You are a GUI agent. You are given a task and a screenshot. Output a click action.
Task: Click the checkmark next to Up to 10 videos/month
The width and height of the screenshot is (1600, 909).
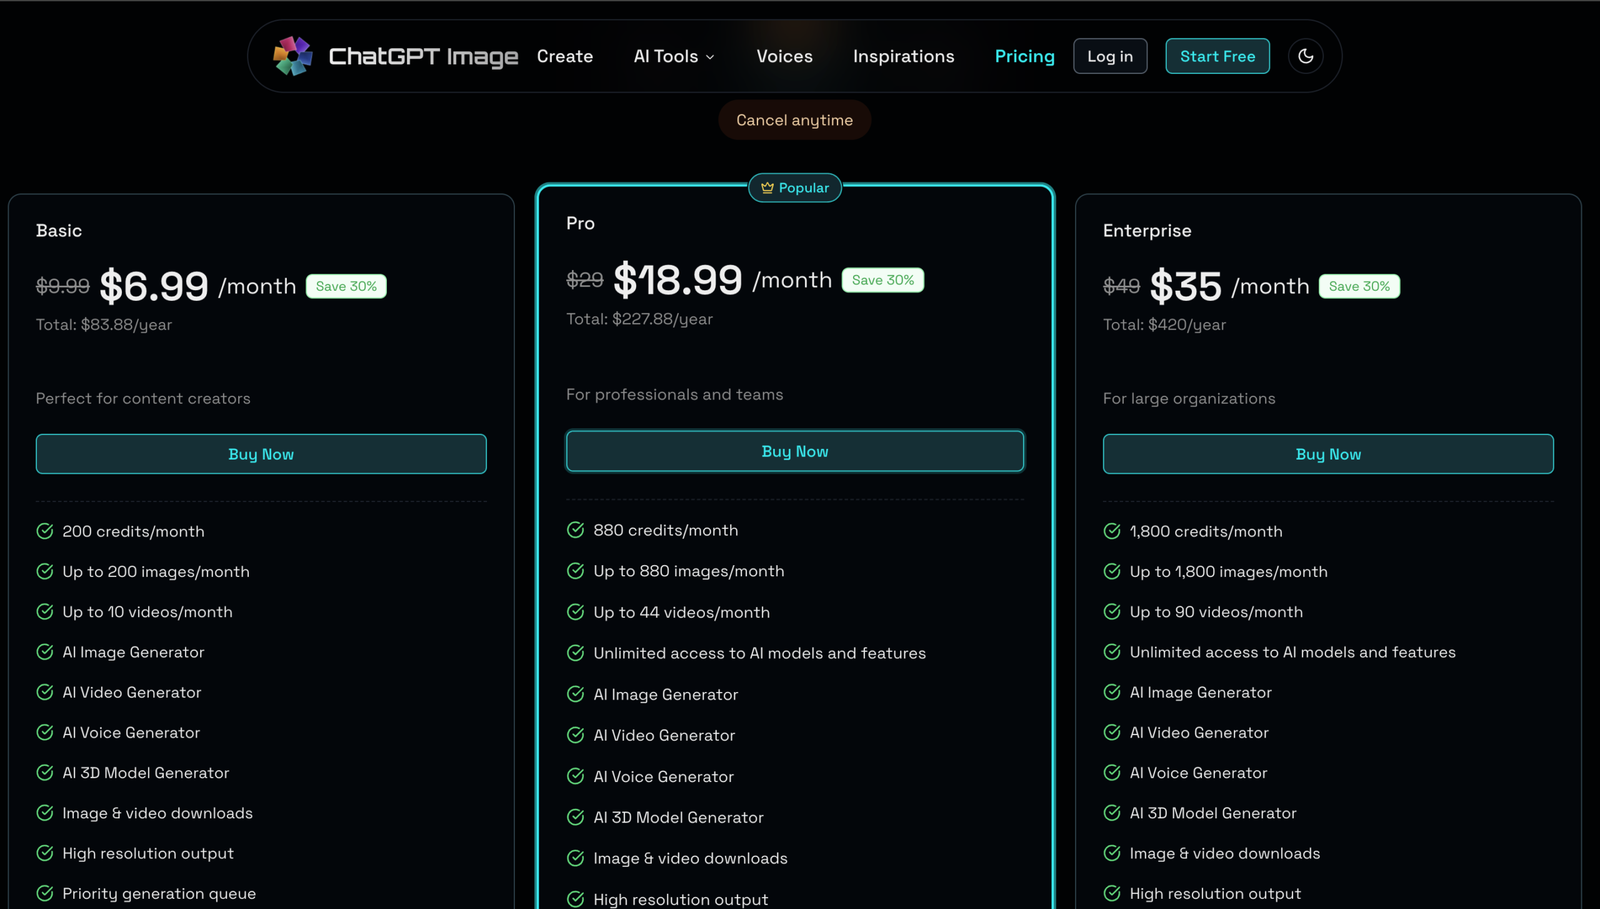(45, 612)
